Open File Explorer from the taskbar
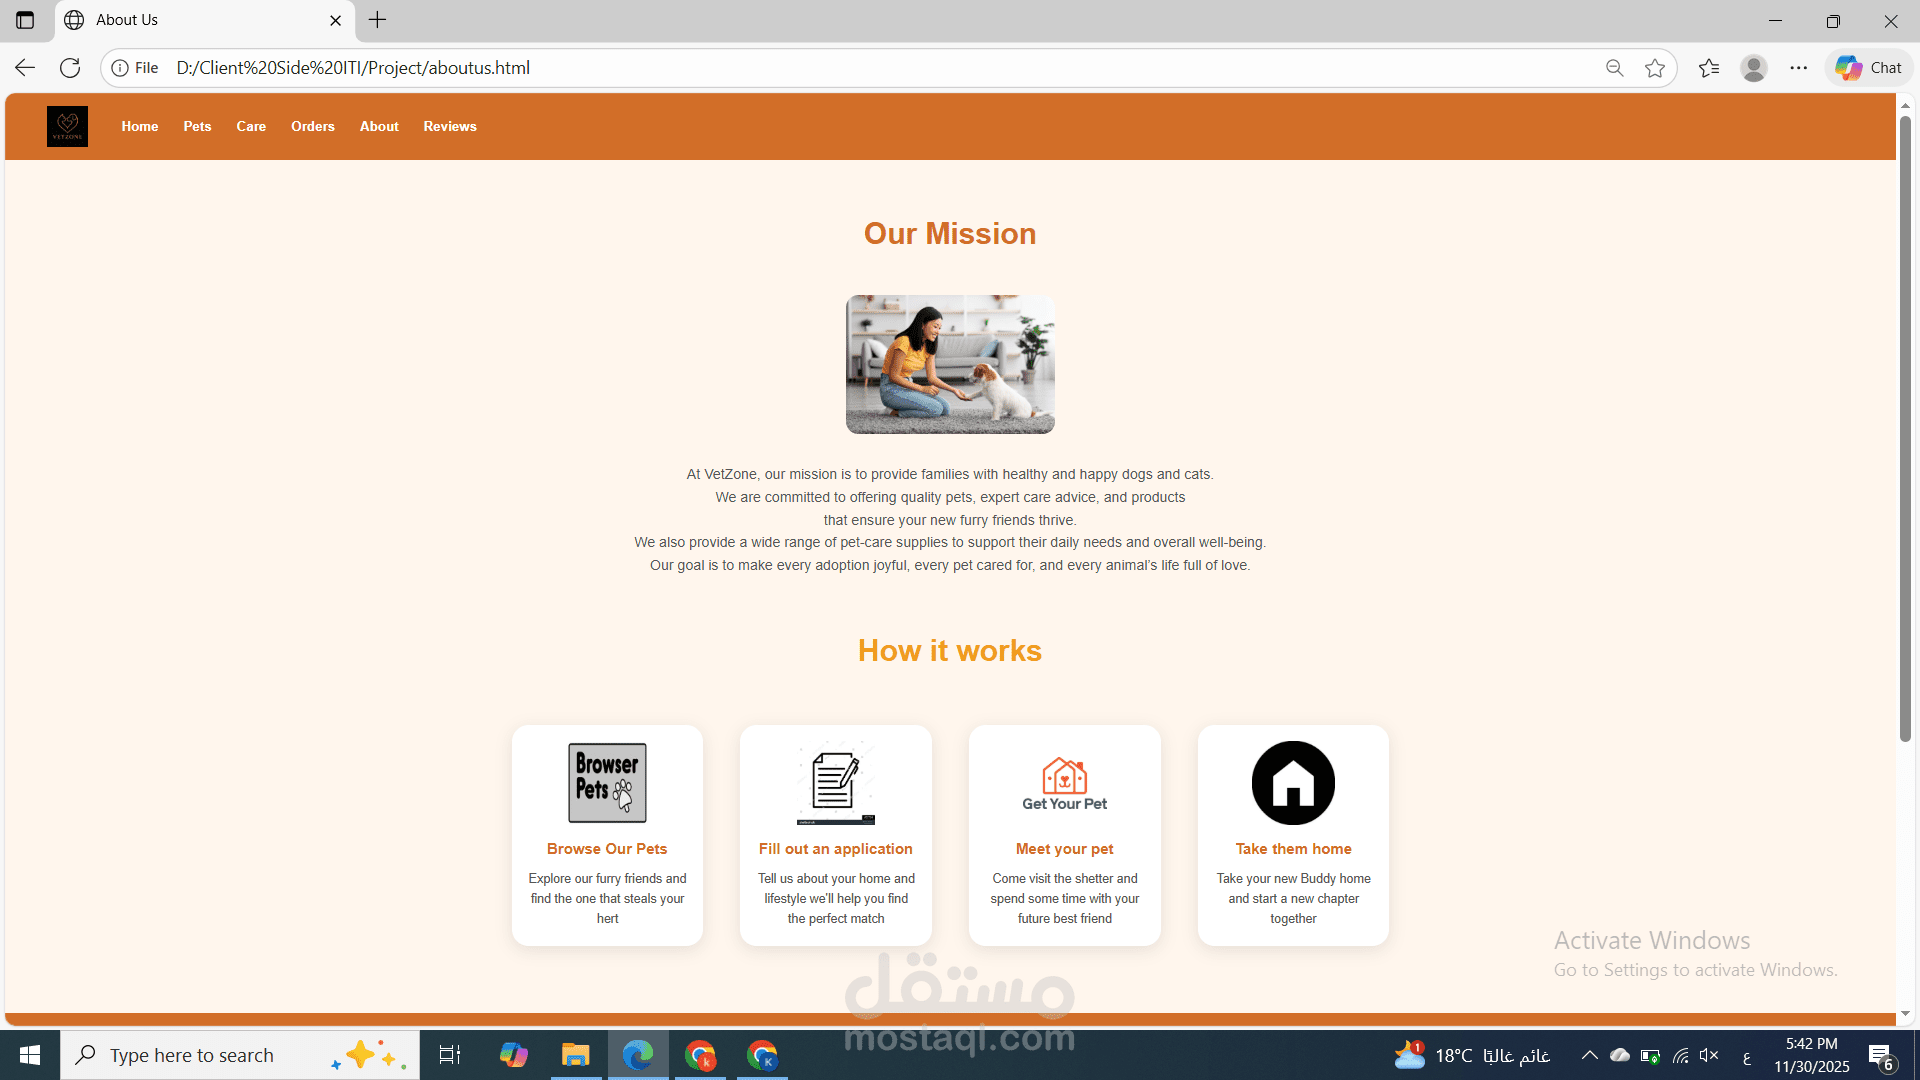This screenshot has width=1920, height=1080. (575, 1055)
